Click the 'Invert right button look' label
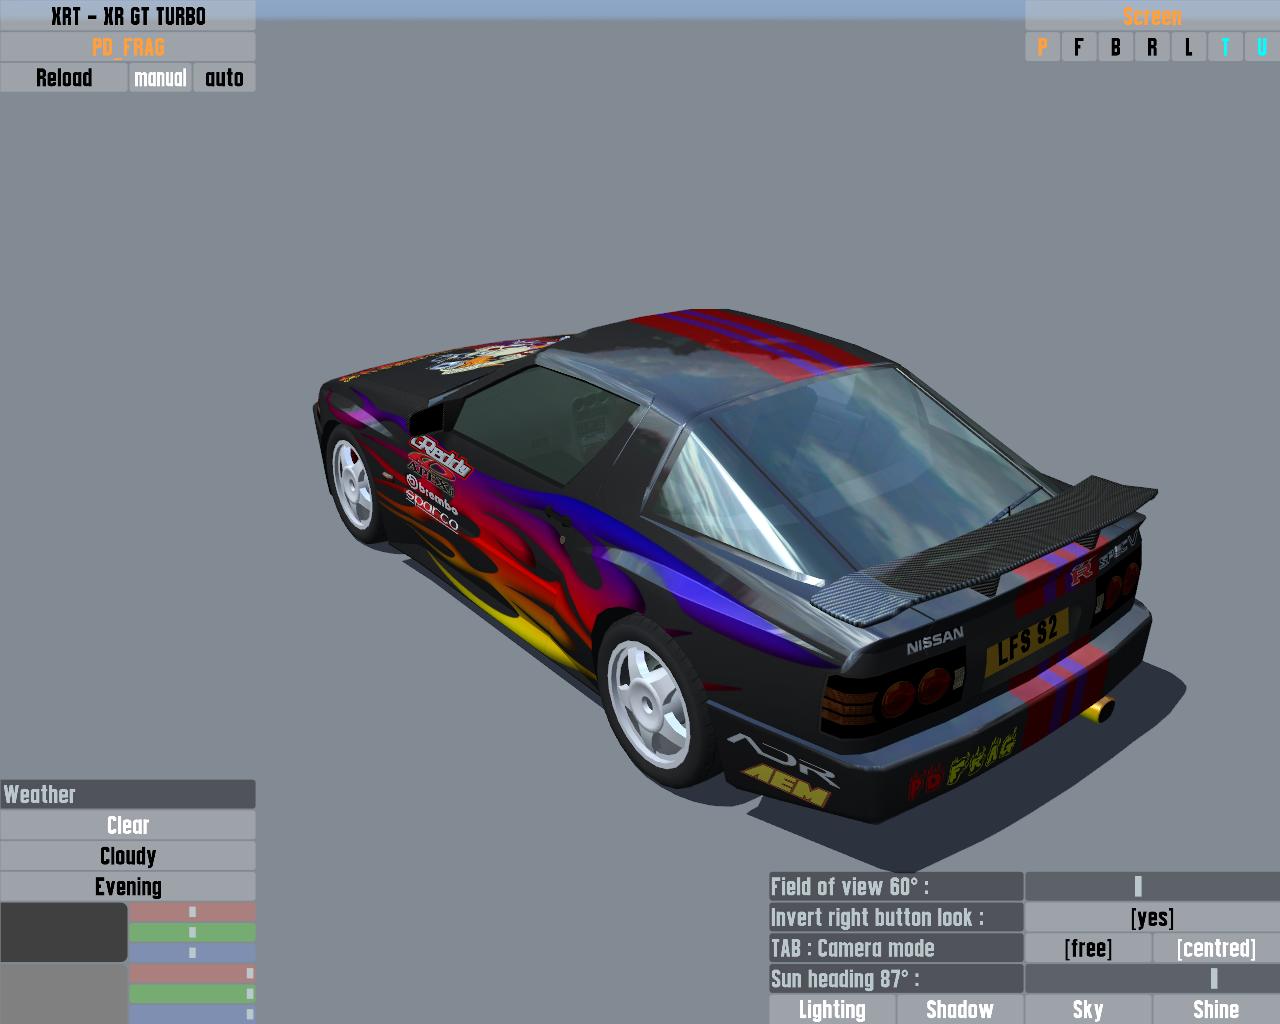Viewport: 1280px width, 1024px height. (896, 917)
